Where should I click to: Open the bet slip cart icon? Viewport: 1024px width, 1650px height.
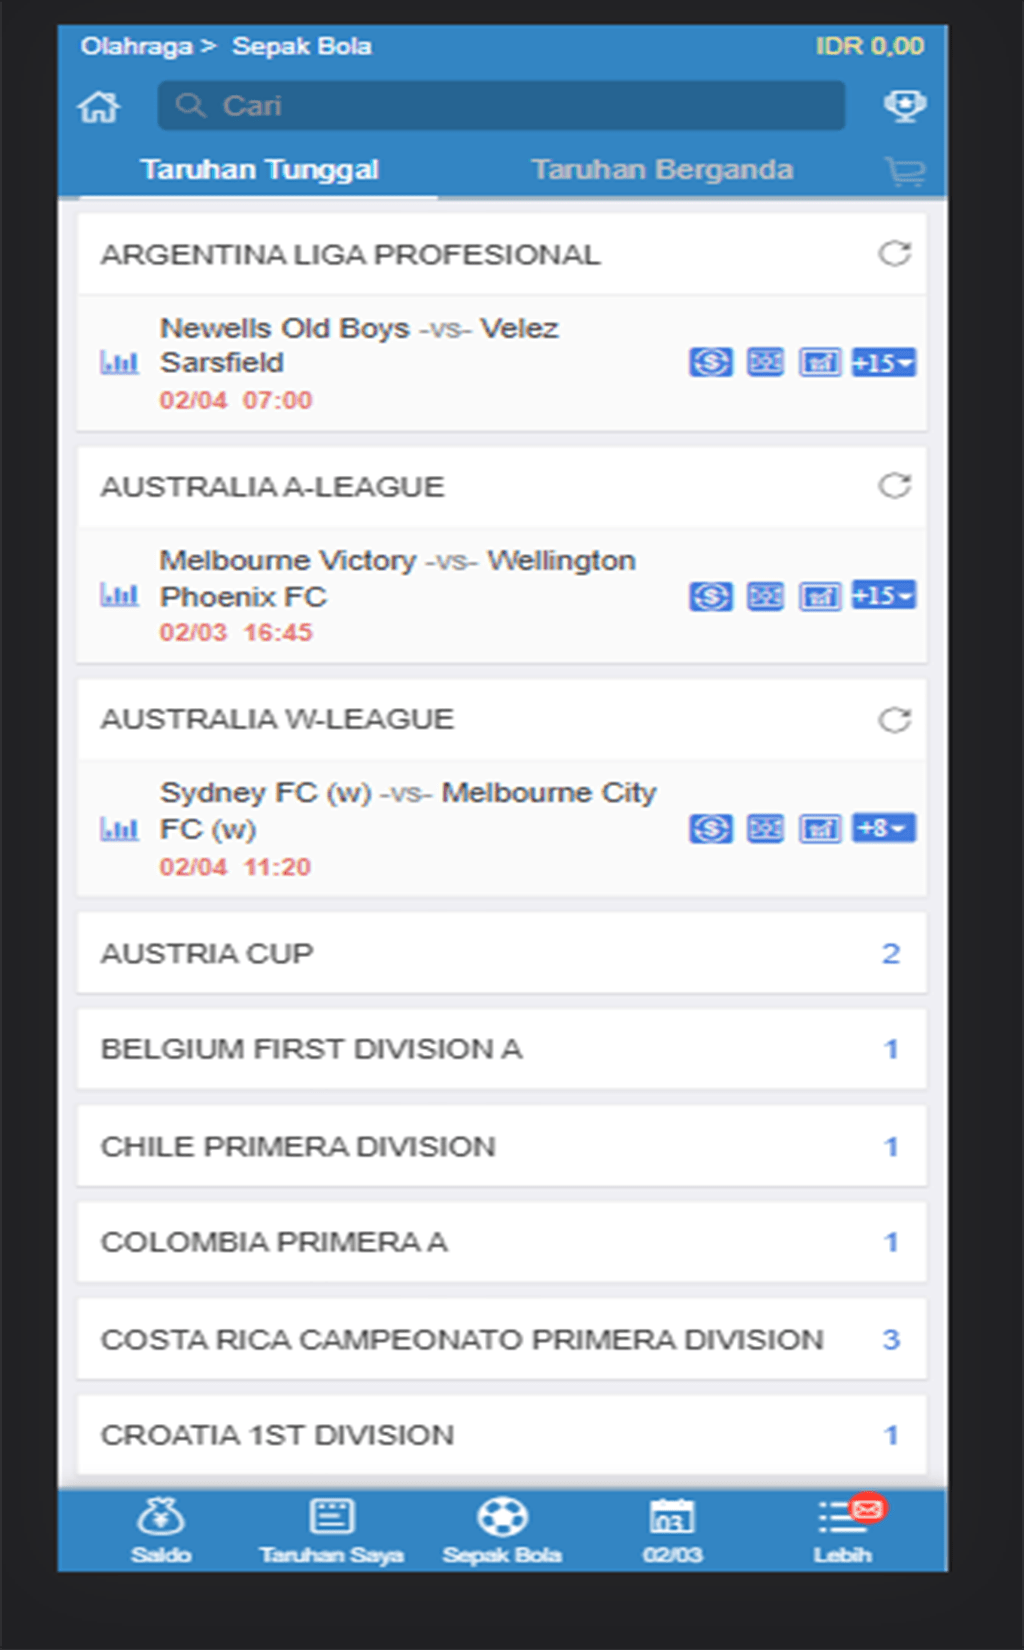click(x=905, y=171)
